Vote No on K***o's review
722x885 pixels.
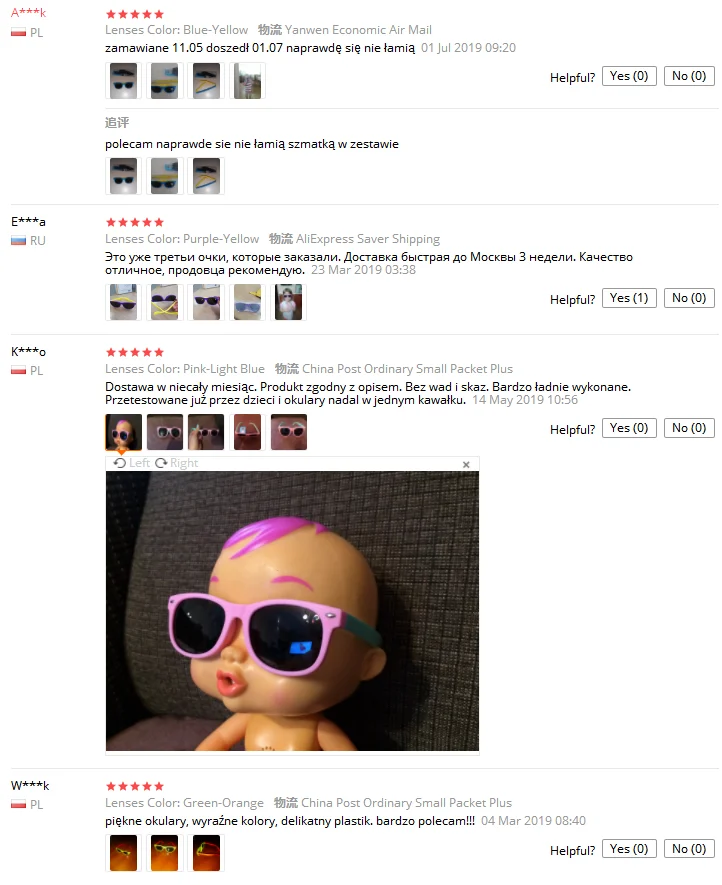[689, 428]
